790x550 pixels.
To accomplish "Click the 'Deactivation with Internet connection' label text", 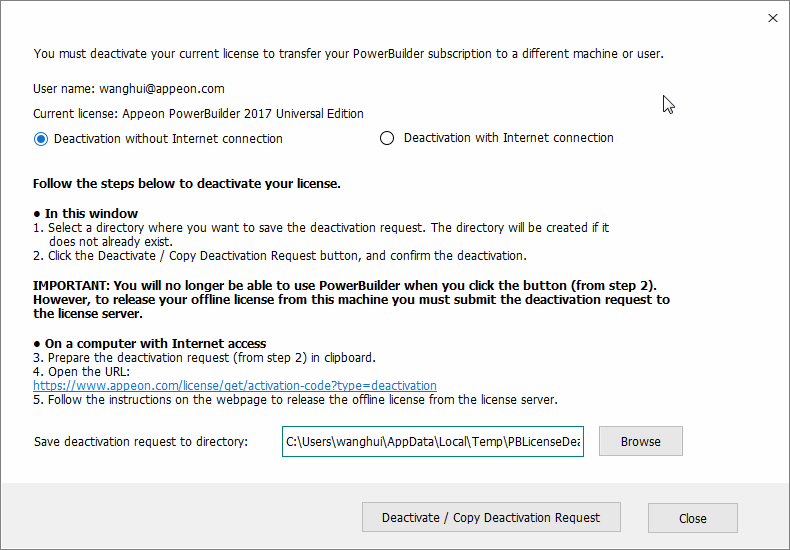I will click(x=508, y=138).
